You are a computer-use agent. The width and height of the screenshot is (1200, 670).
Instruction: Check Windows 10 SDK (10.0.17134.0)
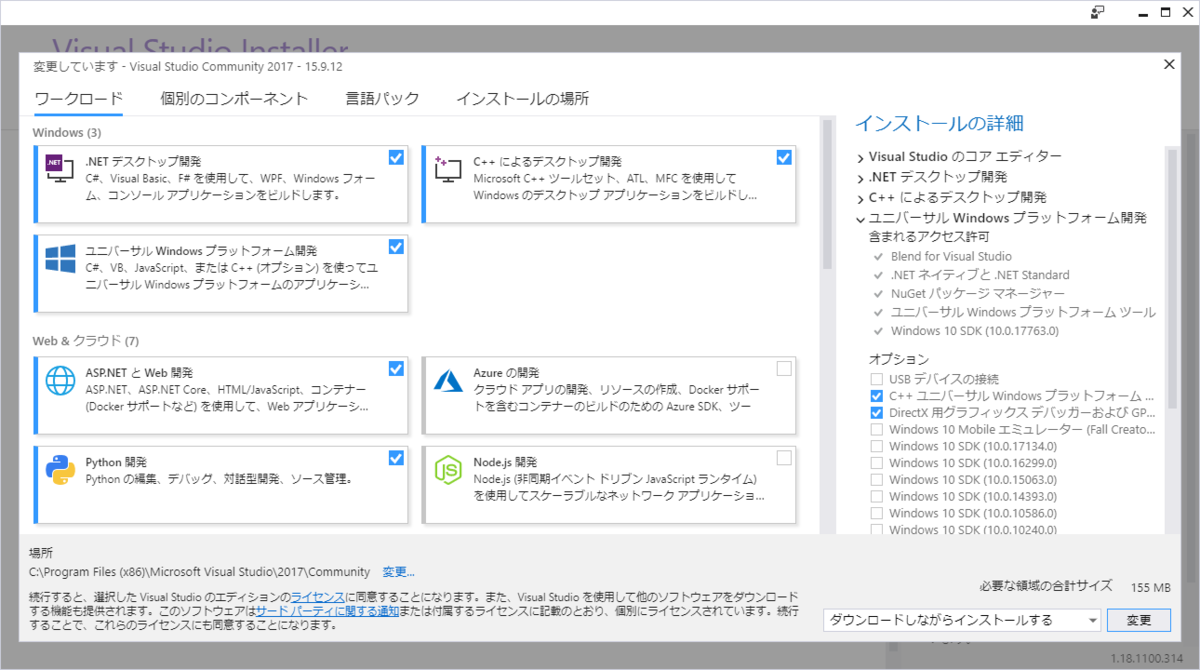tap(876, 447)
